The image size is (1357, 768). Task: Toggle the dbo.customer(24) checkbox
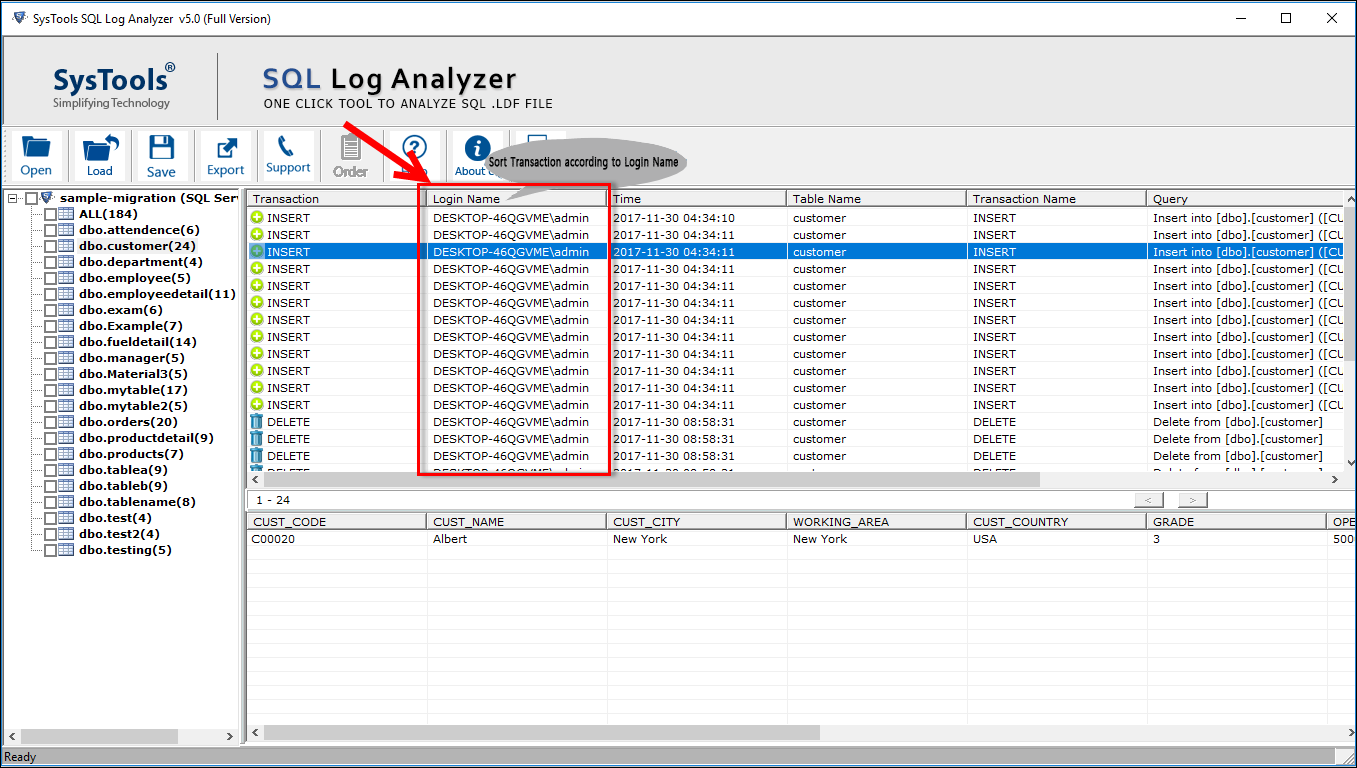[50, 246]
